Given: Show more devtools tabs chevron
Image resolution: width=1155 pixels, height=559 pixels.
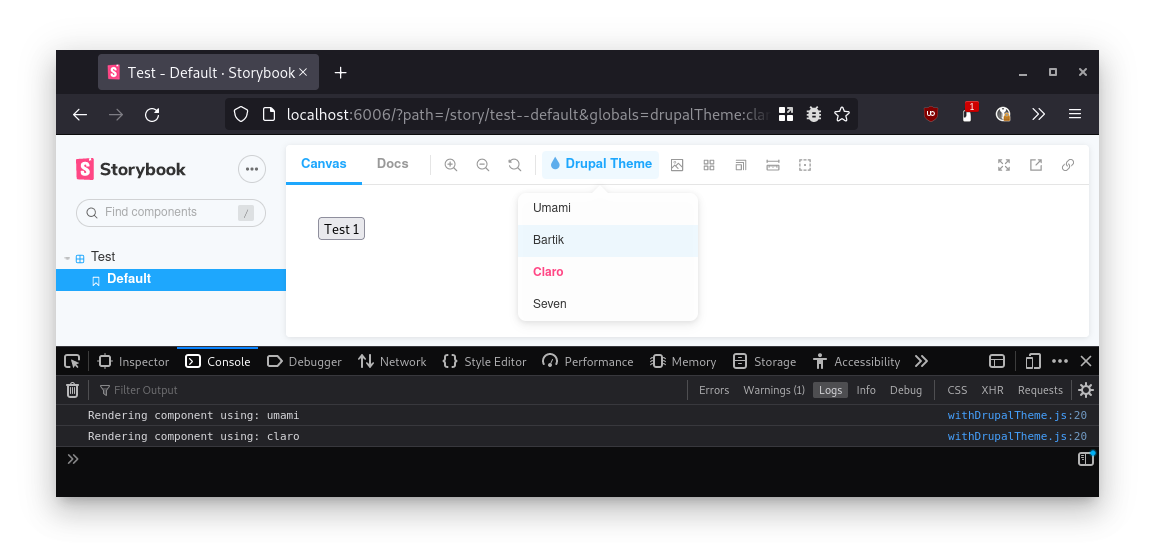Looking at the screenshot, I should point(921,361).
